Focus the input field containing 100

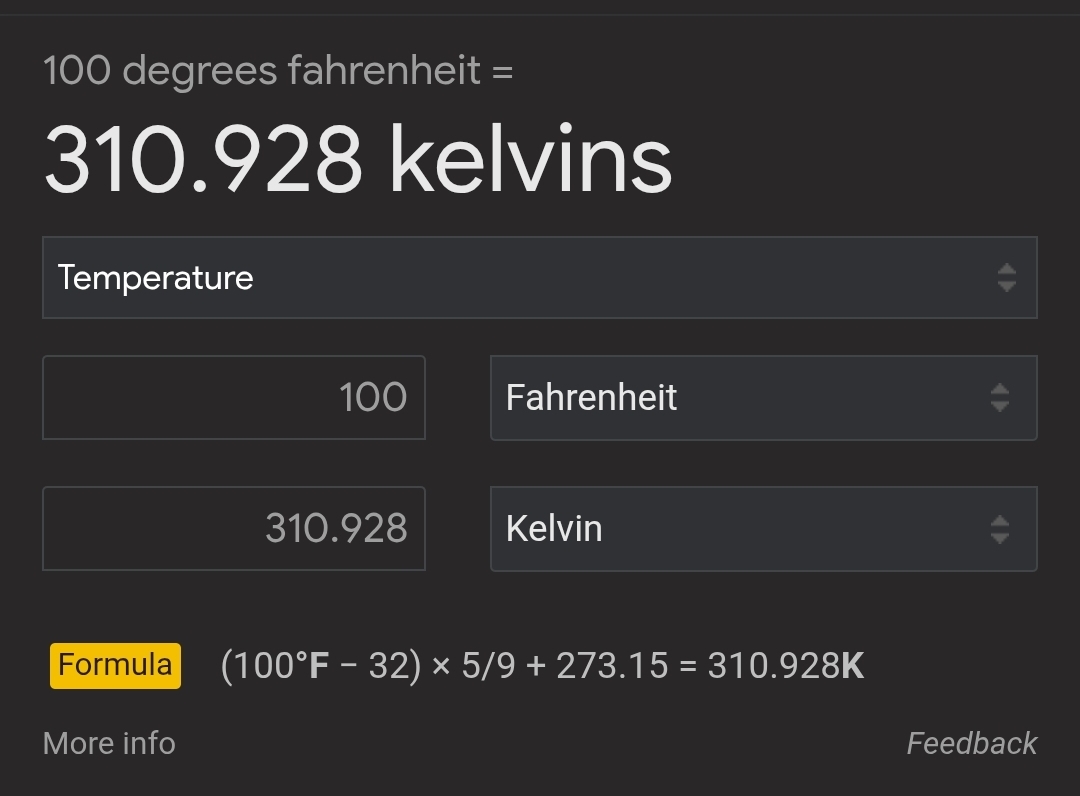point(234,398)
